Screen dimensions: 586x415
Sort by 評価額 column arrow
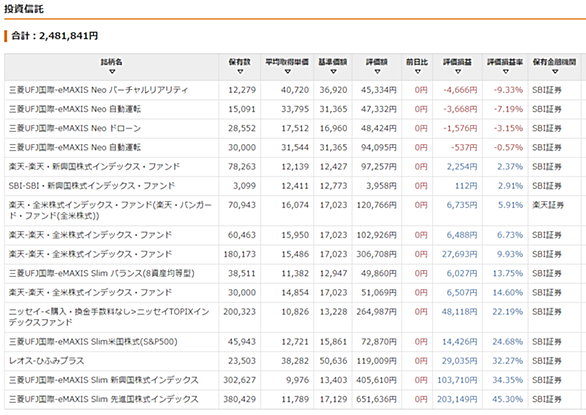[x=377, y=71]
